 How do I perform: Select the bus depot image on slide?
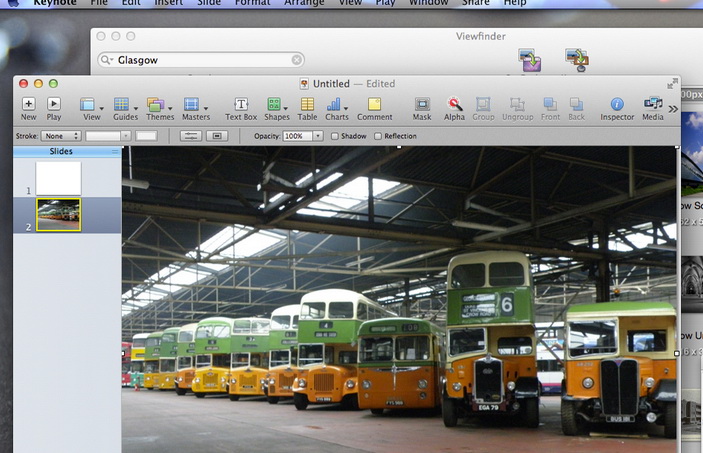click(x=399, y=299)
